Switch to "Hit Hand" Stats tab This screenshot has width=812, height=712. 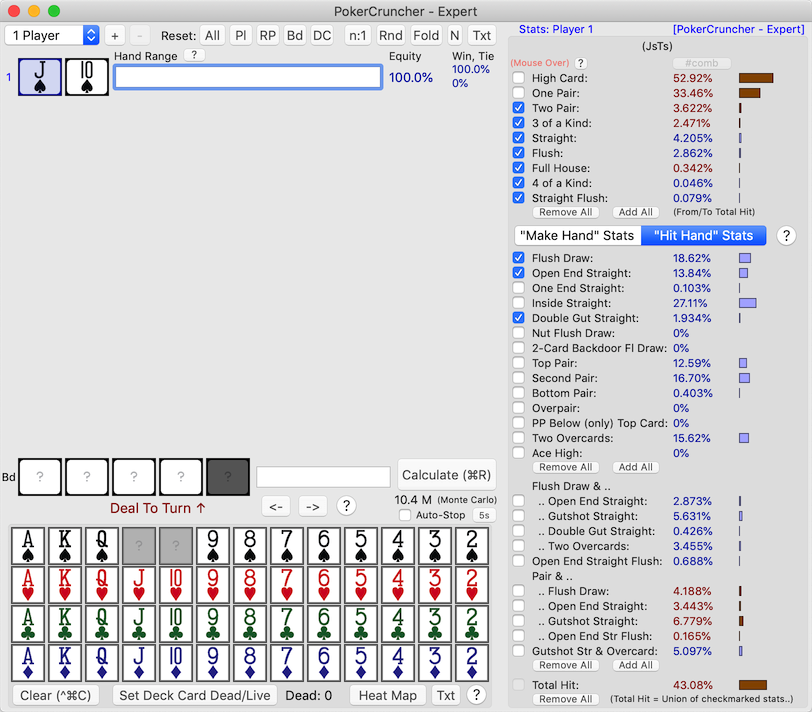coord(703,236)
